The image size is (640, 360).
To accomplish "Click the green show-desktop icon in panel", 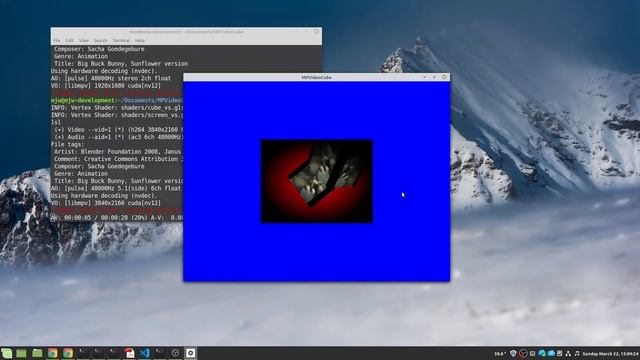I will click(21, 353).
